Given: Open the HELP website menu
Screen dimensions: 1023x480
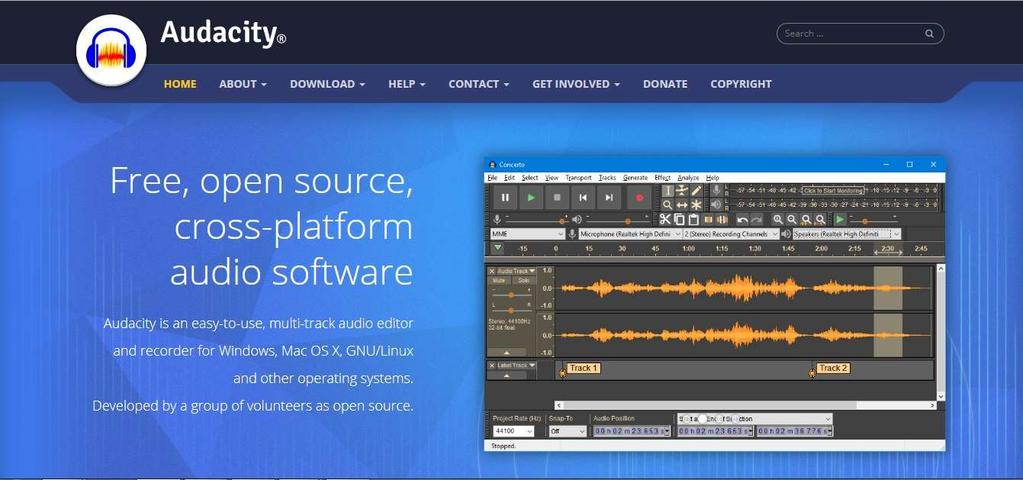Looking at the screenshot, I should [x=406, y=84].
